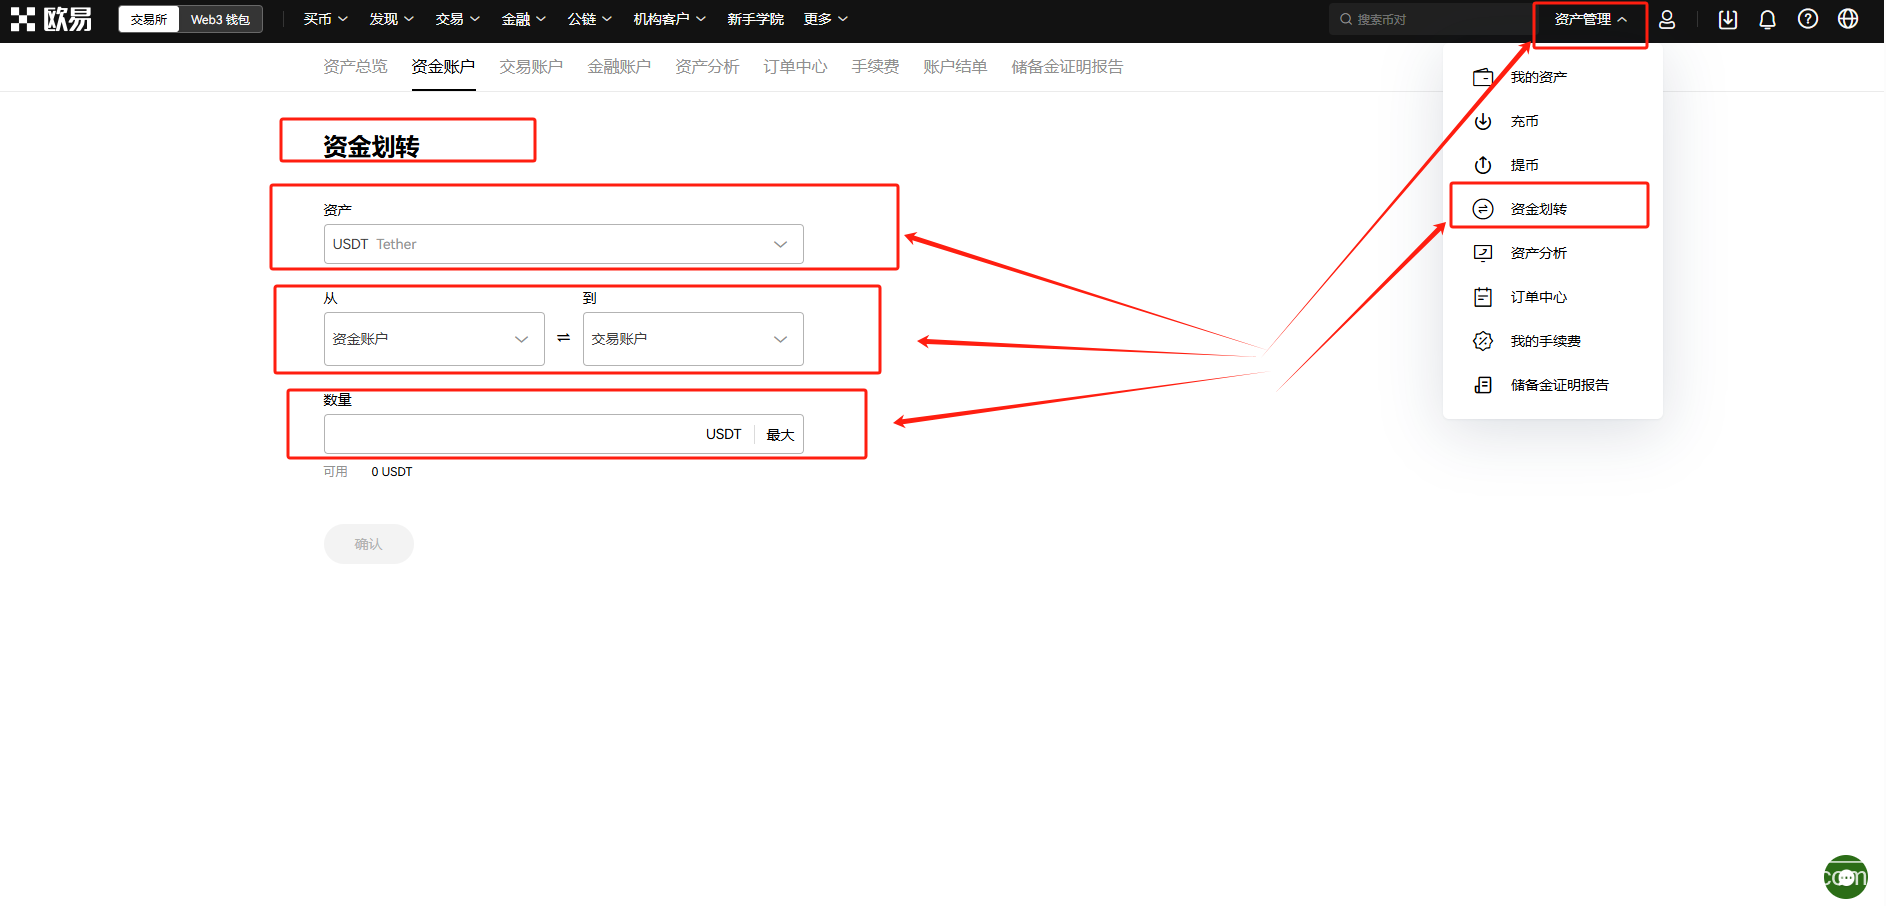Open the 手续费 tab
This screenshot has height=906, width=1886.
click(875, 66)
